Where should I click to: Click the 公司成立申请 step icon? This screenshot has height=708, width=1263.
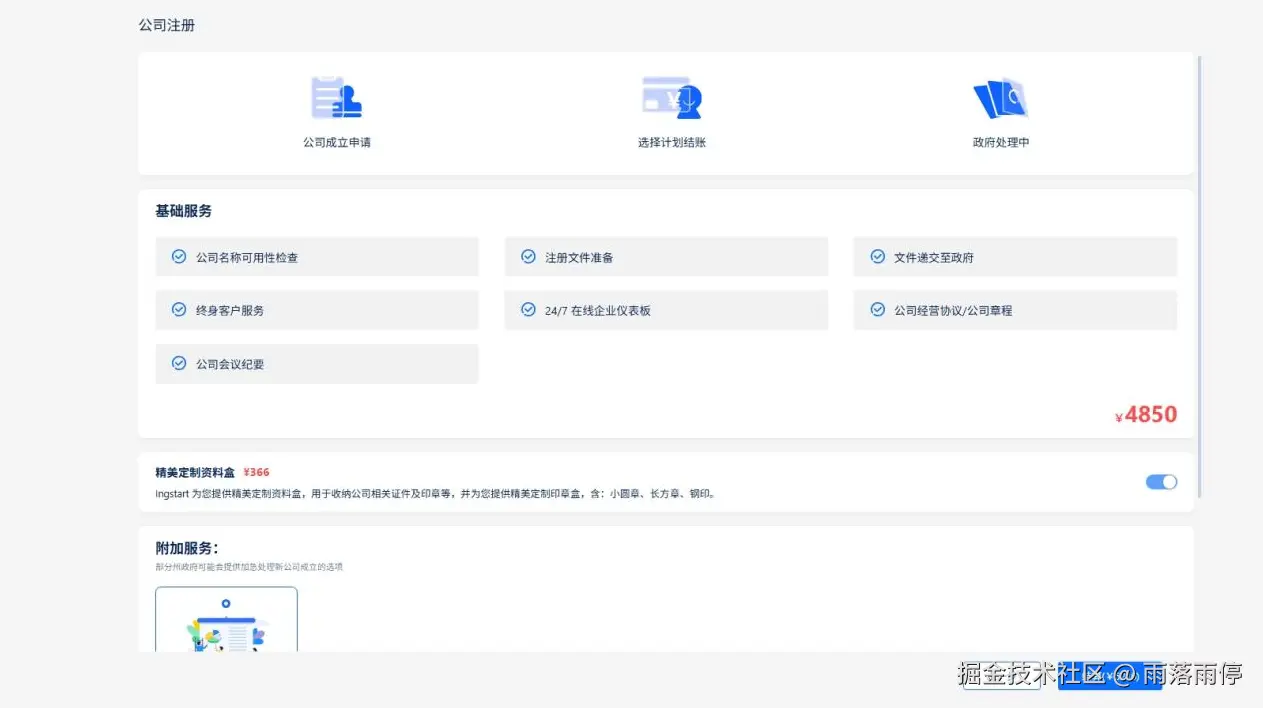coord(336,98)
